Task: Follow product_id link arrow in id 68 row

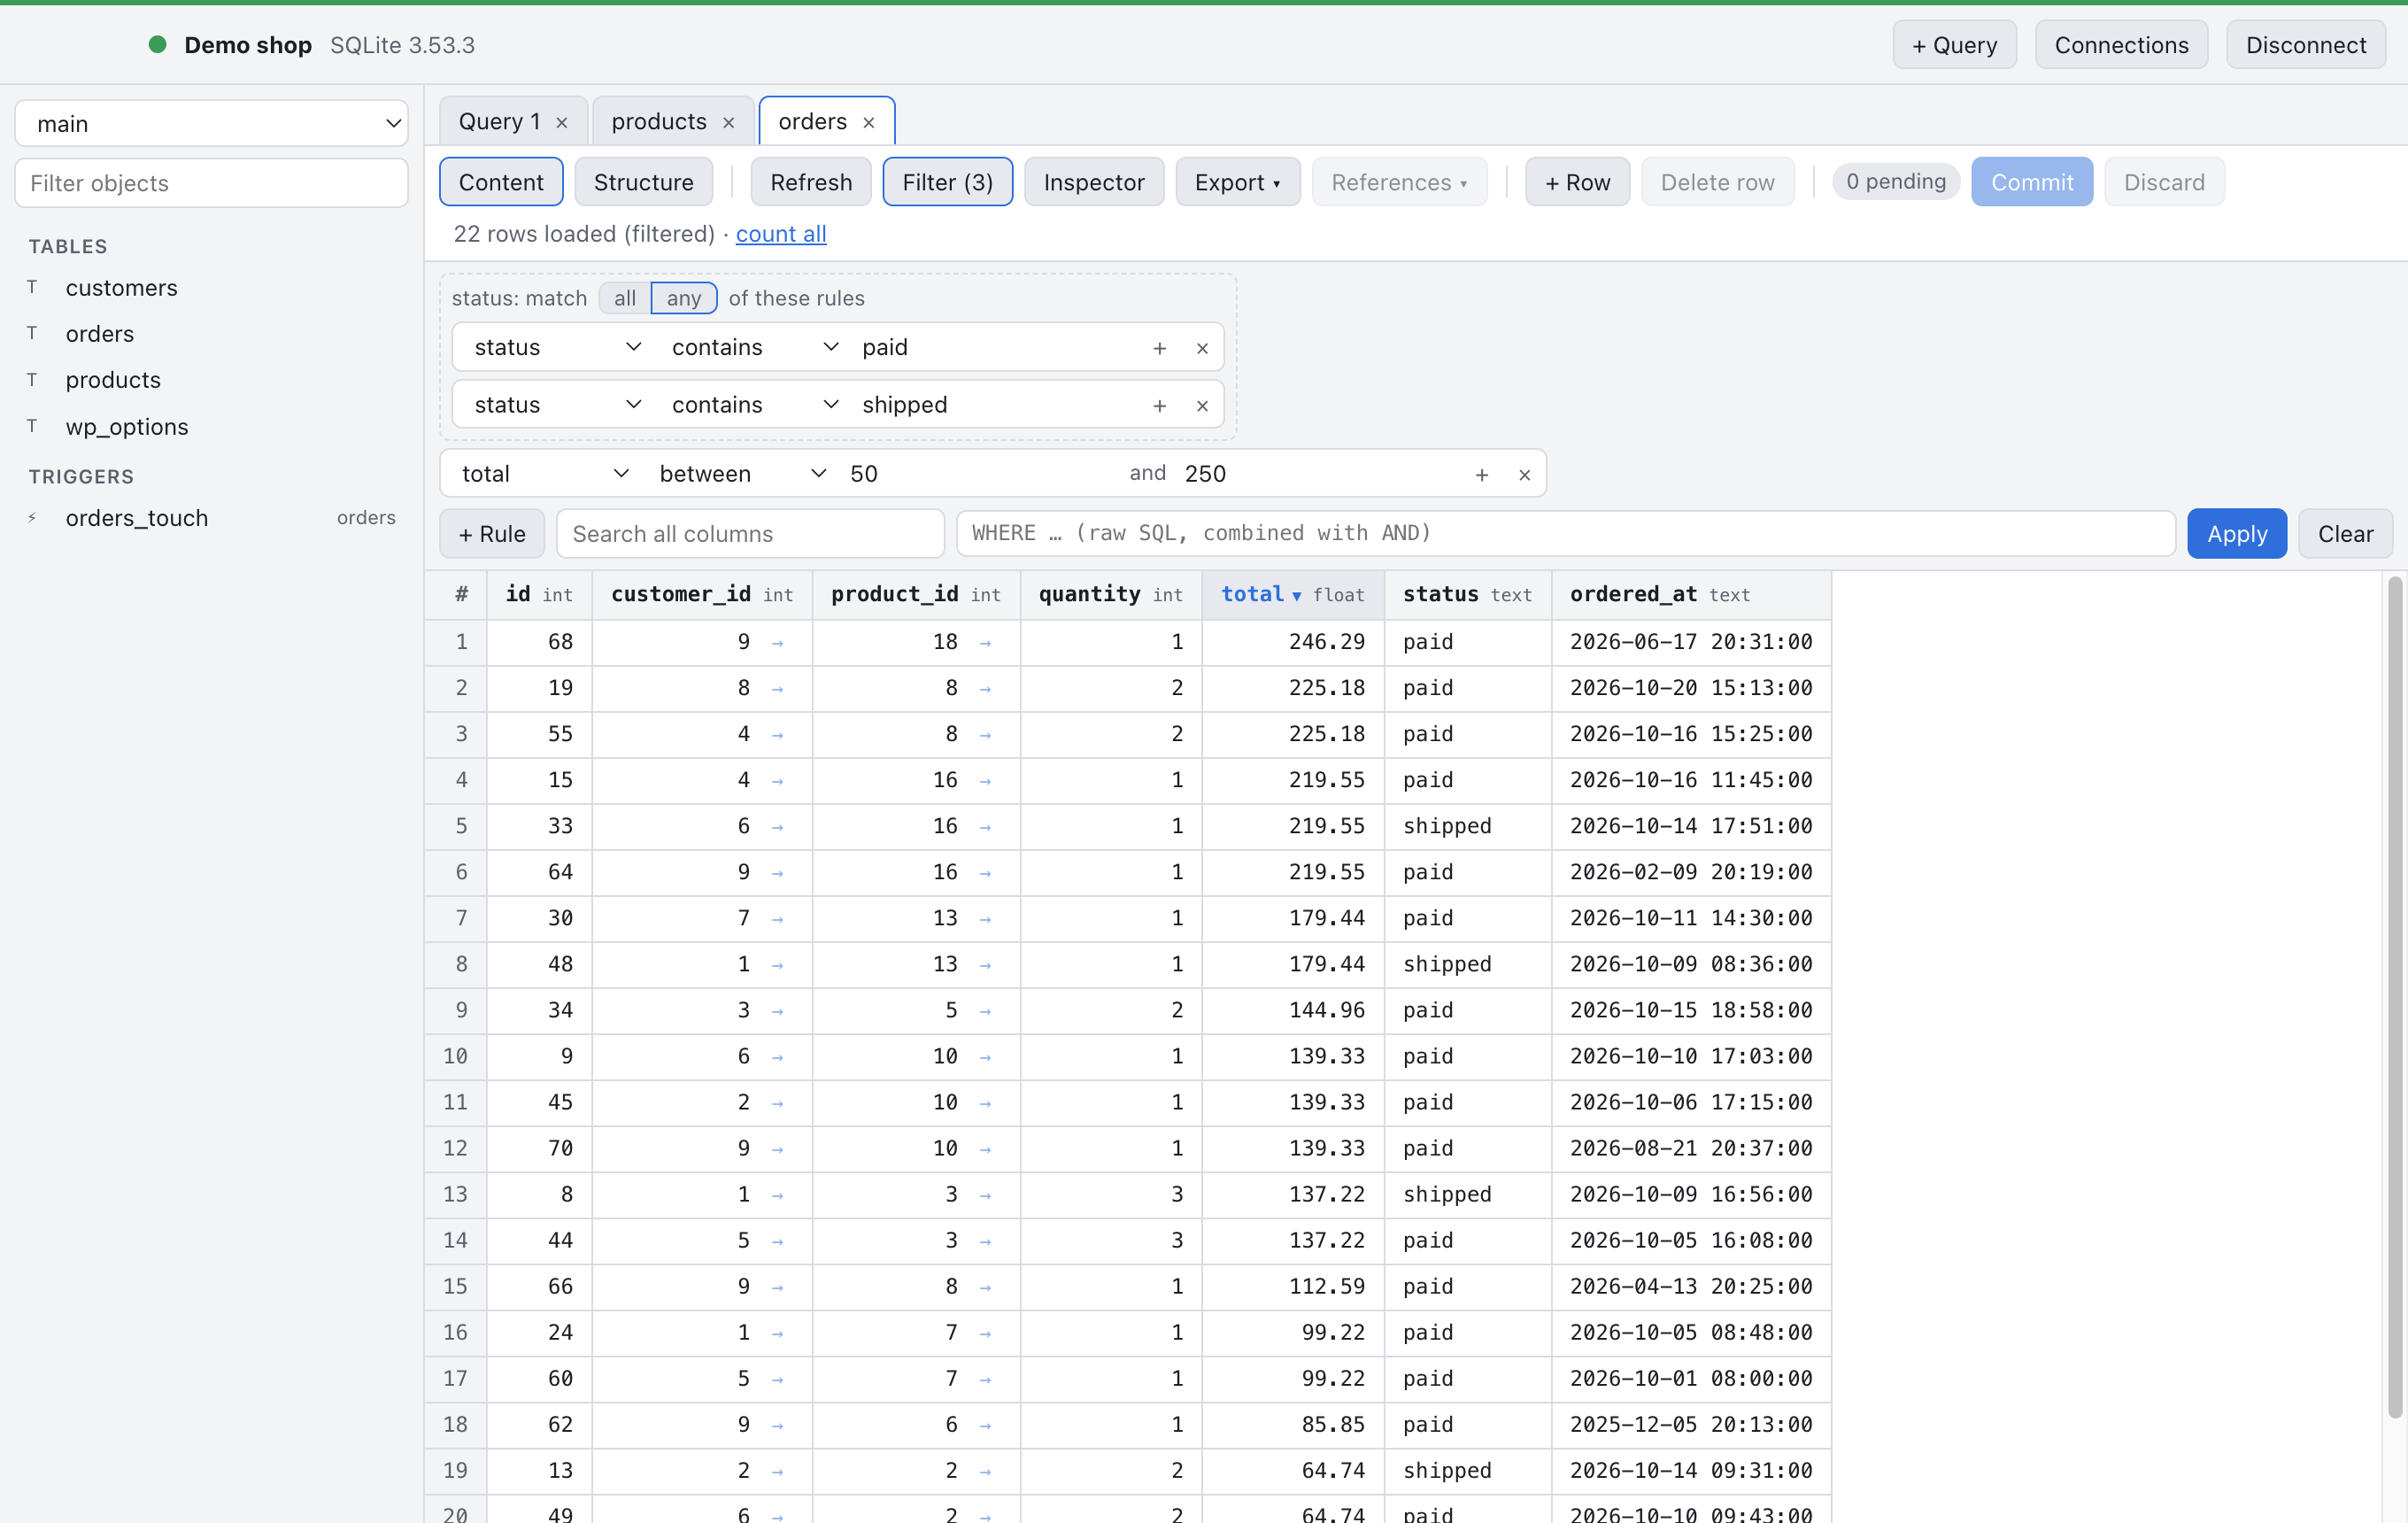Action: tap(985, 643)
